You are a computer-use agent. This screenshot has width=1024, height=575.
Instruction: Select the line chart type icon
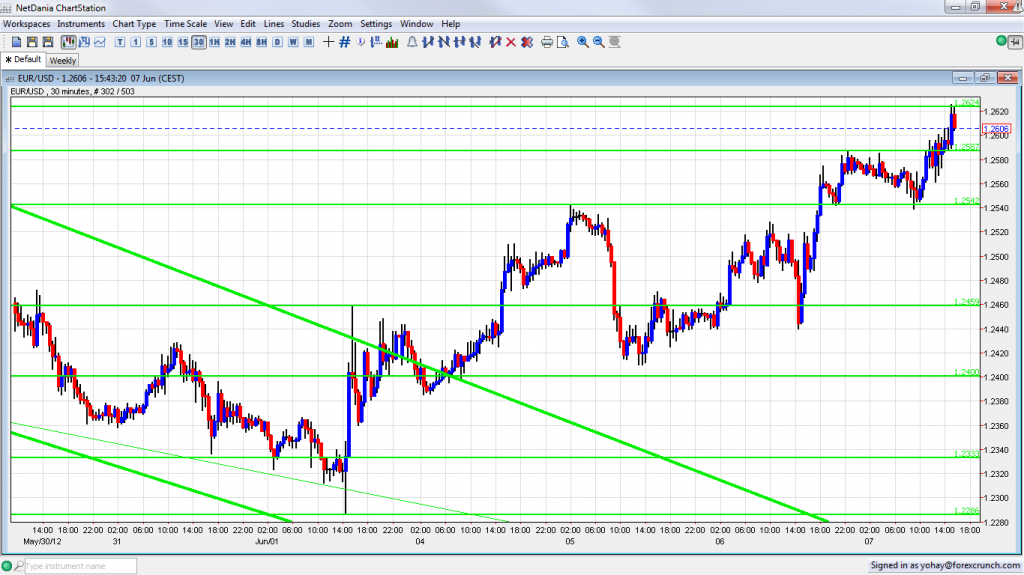[x=100, y=42]
